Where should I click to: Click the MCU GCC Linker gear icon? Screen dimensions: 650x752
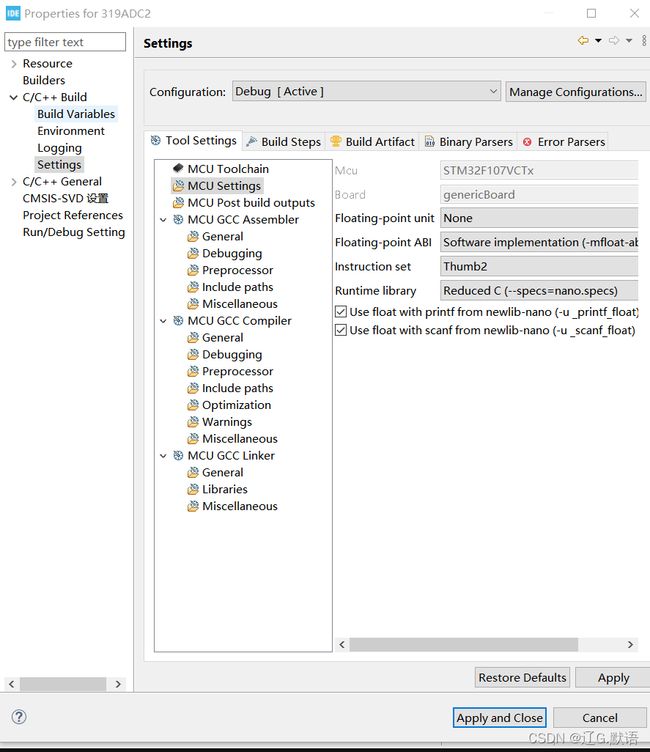click(x=178, y=455)
